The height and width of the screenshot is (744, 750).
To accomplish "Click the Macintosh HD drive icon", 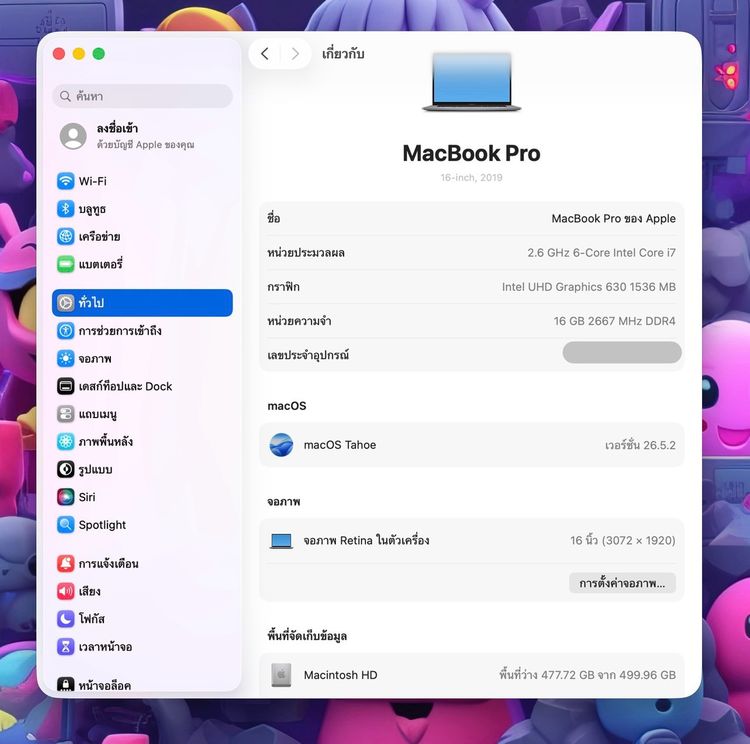I will tap(281, 675).
